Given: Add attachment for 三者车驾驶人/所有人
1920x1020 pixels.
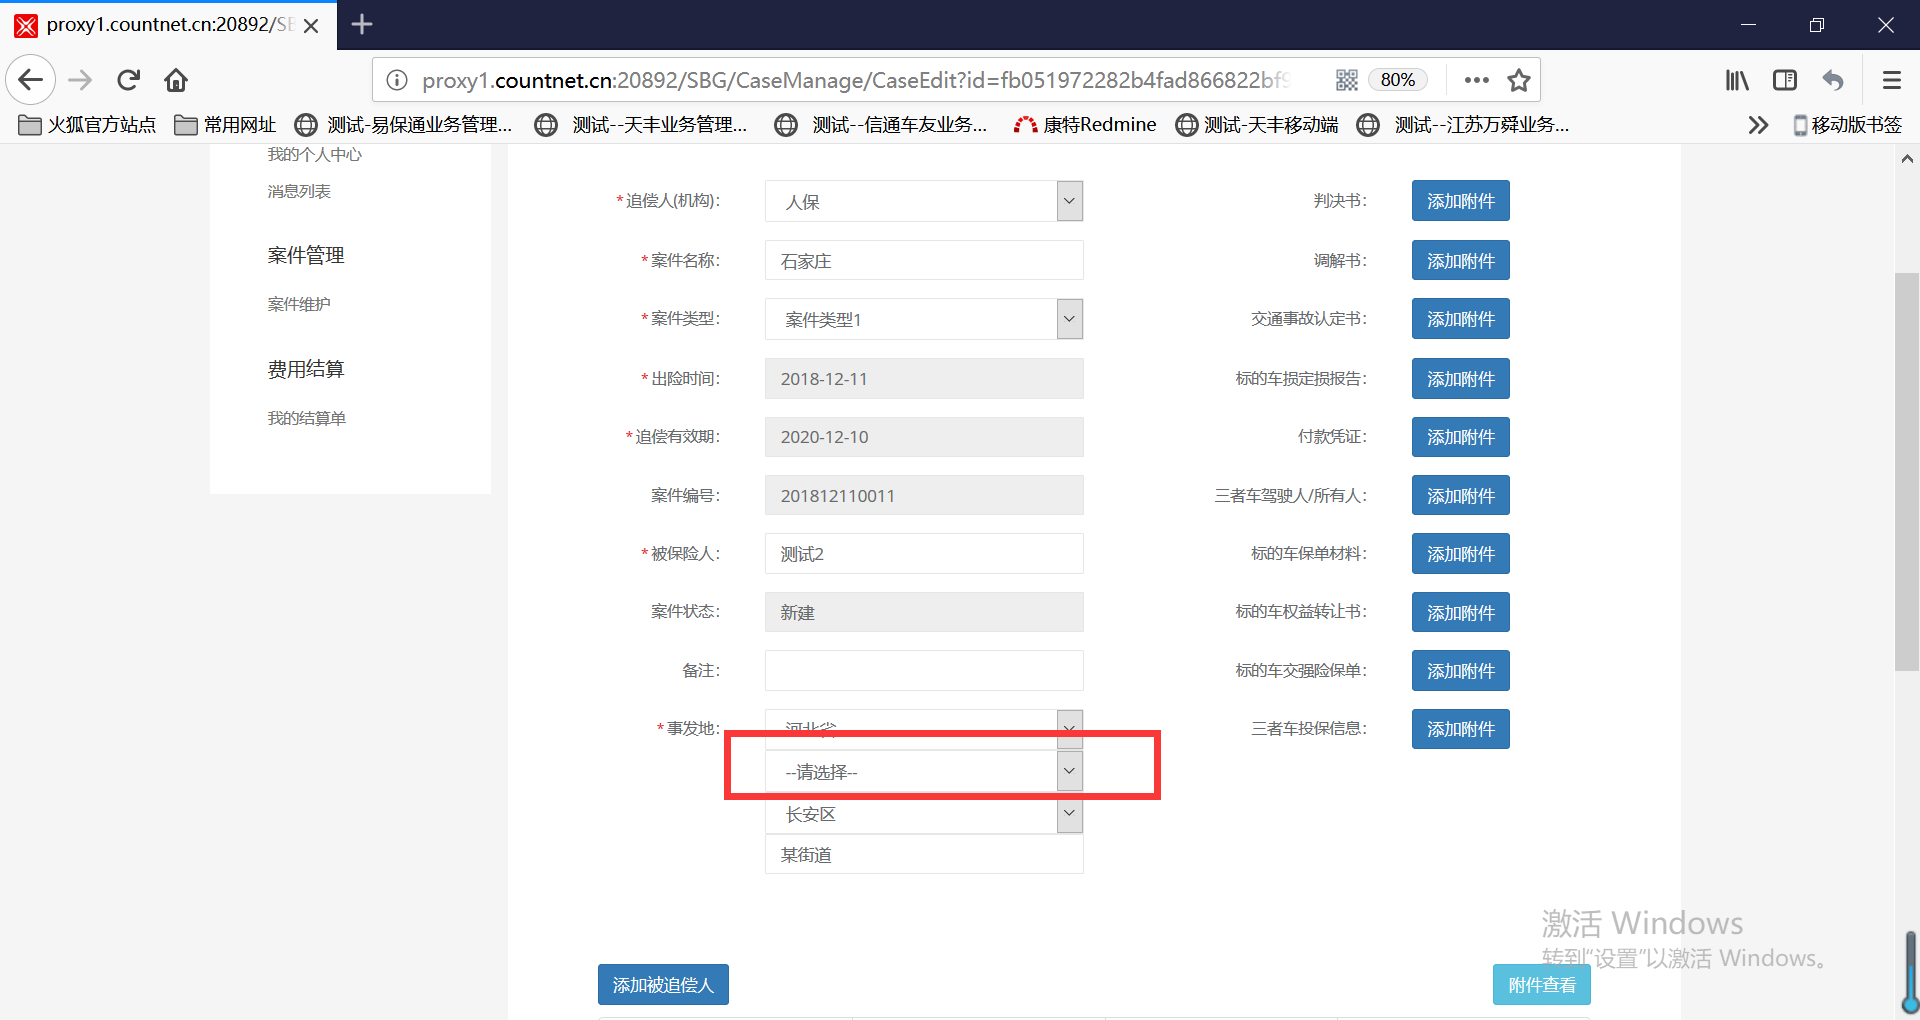Looking at the screenshot, I should 1460,495.
